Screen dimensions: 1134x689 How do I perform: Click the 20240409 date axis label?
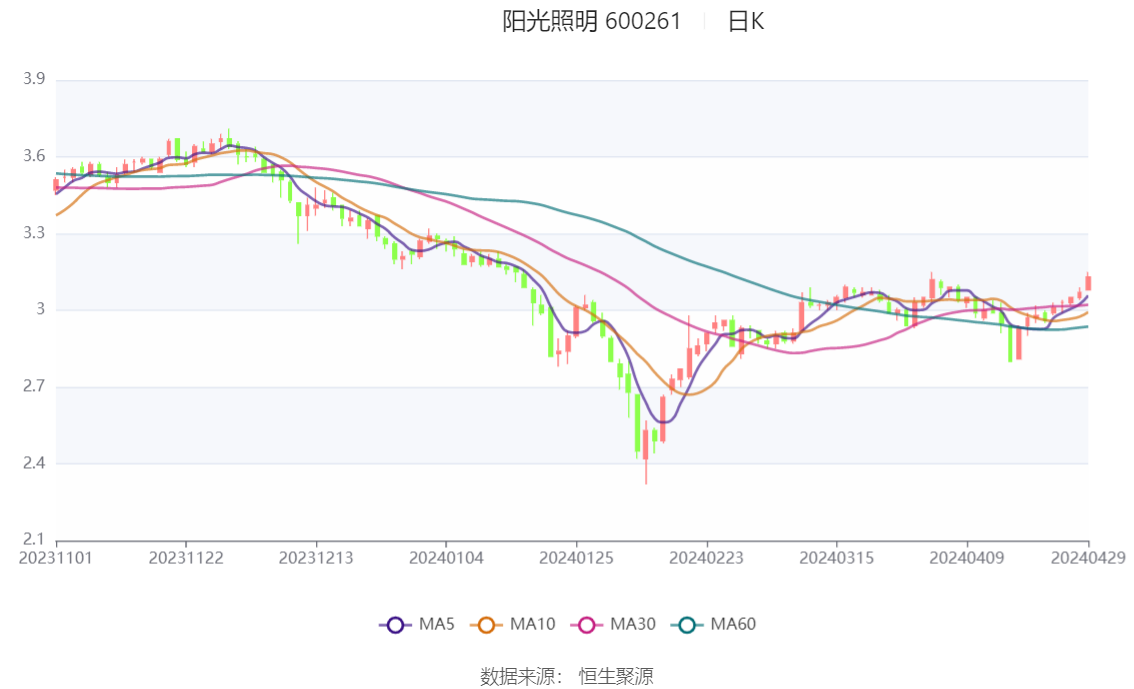click(967, 558)
